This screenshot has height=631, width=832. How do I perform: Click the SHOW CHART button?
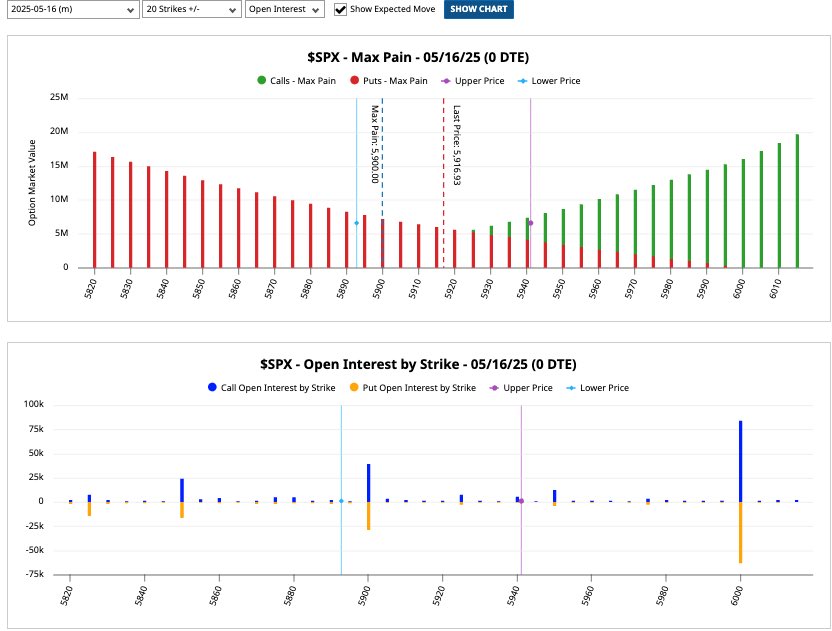(x=479, y=9)
